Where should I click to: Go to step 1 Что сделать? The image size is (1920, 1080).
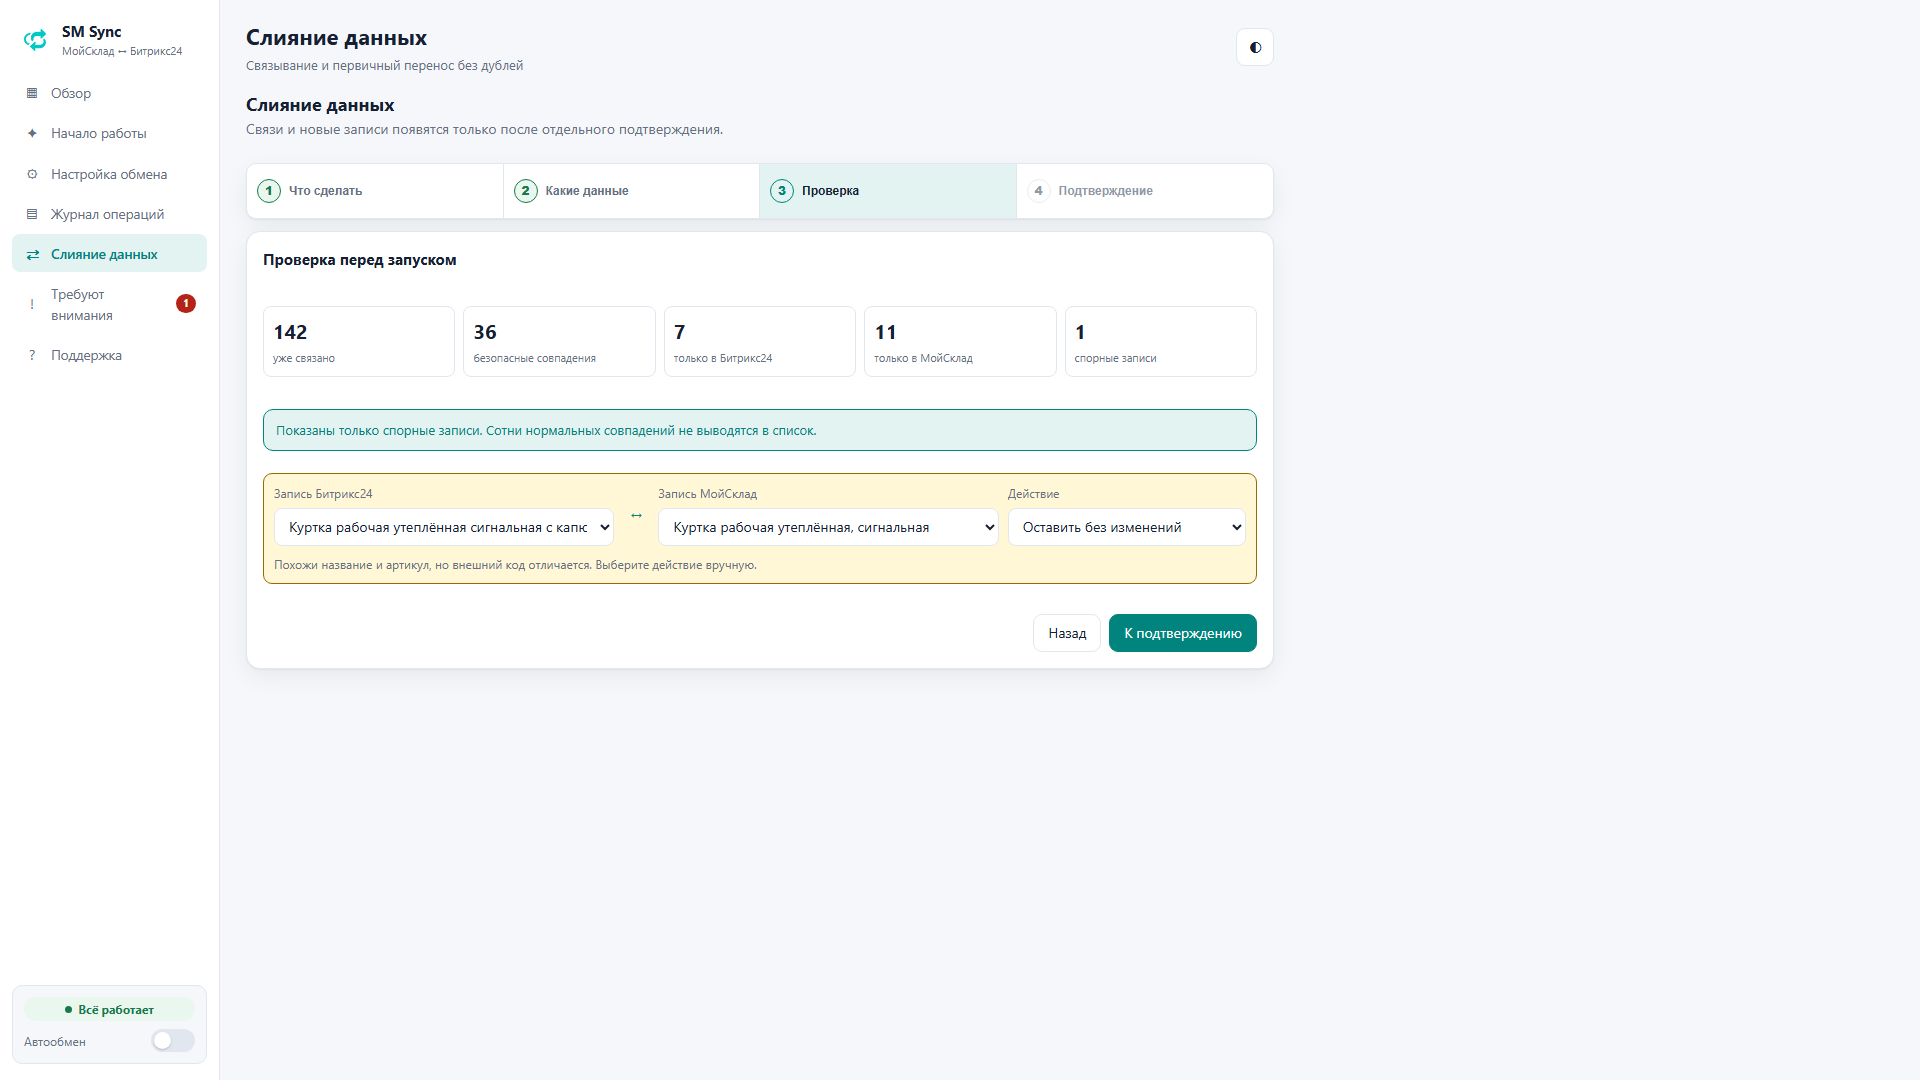pos(375,191)
